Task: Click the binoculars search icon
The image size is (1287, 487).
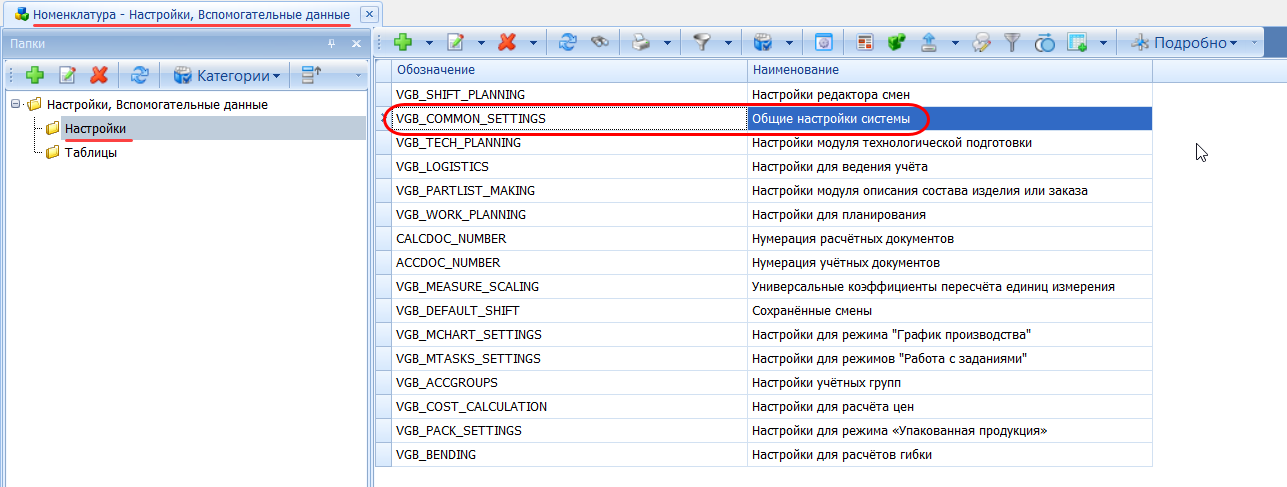Action: [x=599, y=43]
